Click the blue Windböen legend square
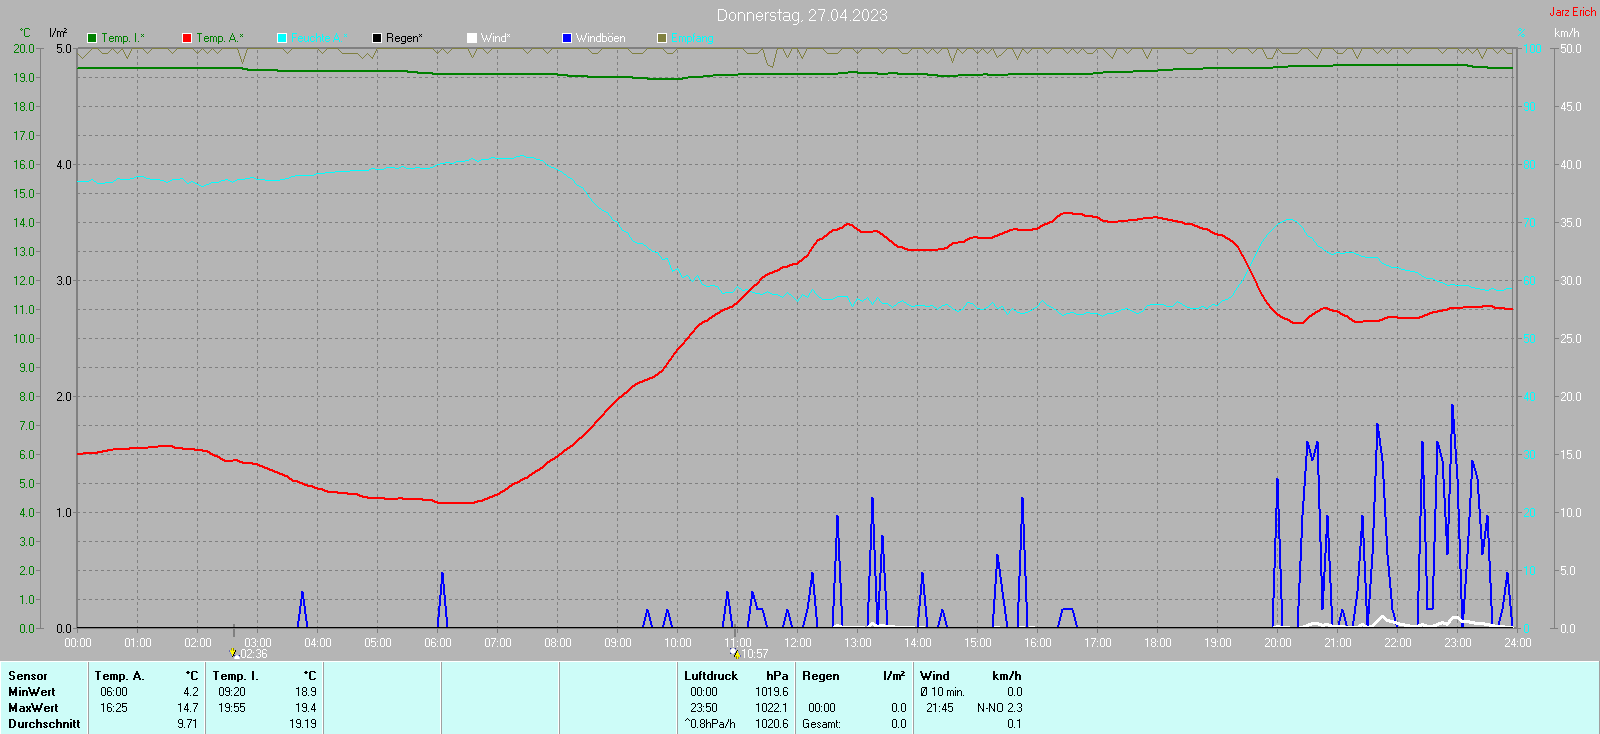Screen dimensions: 1600x734 coord(567,38)
